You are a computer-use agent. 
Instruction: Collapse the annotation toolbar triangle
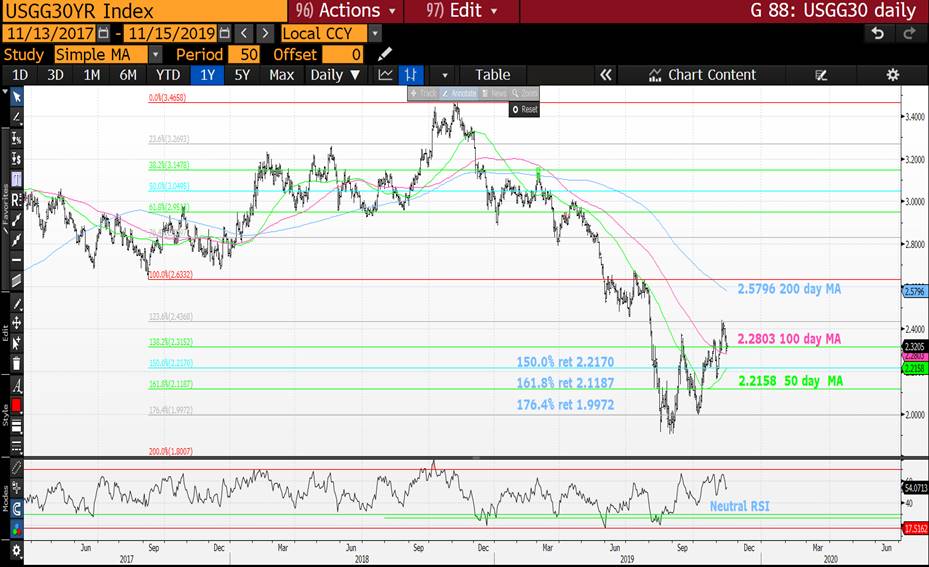(x=5, y=92)
